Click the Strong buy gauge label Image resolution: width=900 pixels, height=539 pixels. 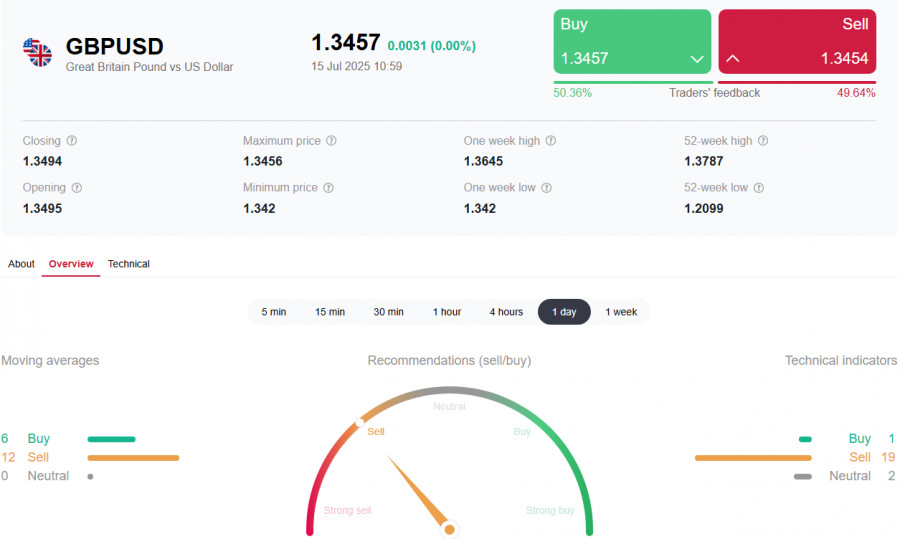(550, 510)
